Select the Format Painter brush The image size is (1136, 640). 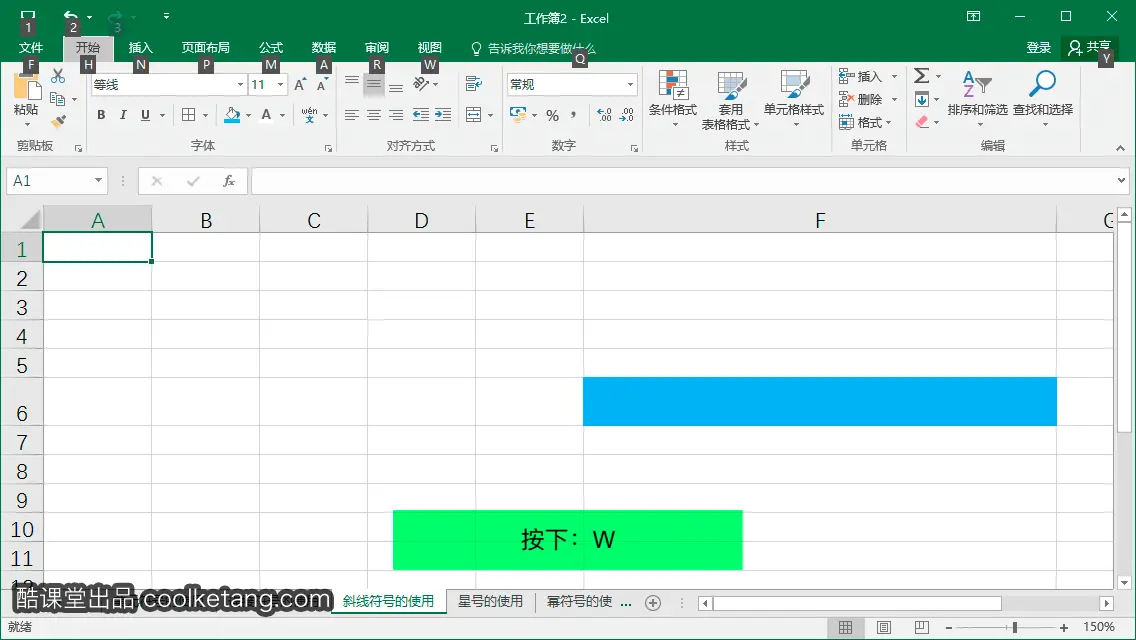point(58,121)
